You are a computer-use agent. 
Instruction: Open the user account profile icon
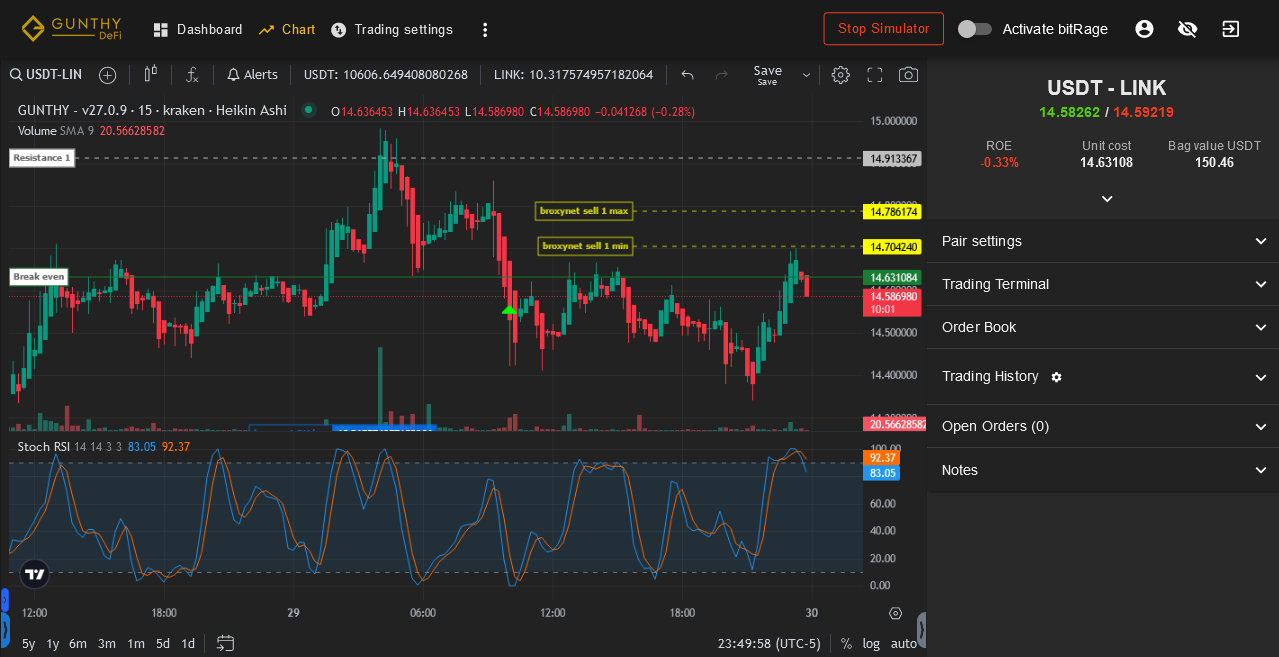click(1144, 29)
